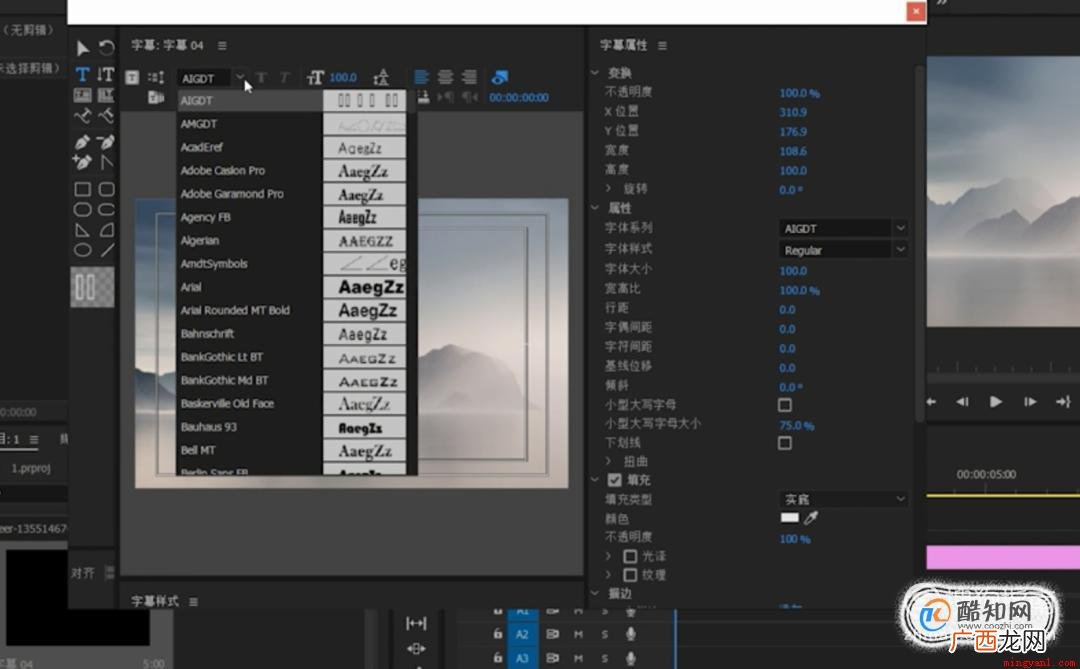Pick fill color with the eyedropper
Image resolution: width=1080 pixels, height=669 pixels.
pos(811,518)
